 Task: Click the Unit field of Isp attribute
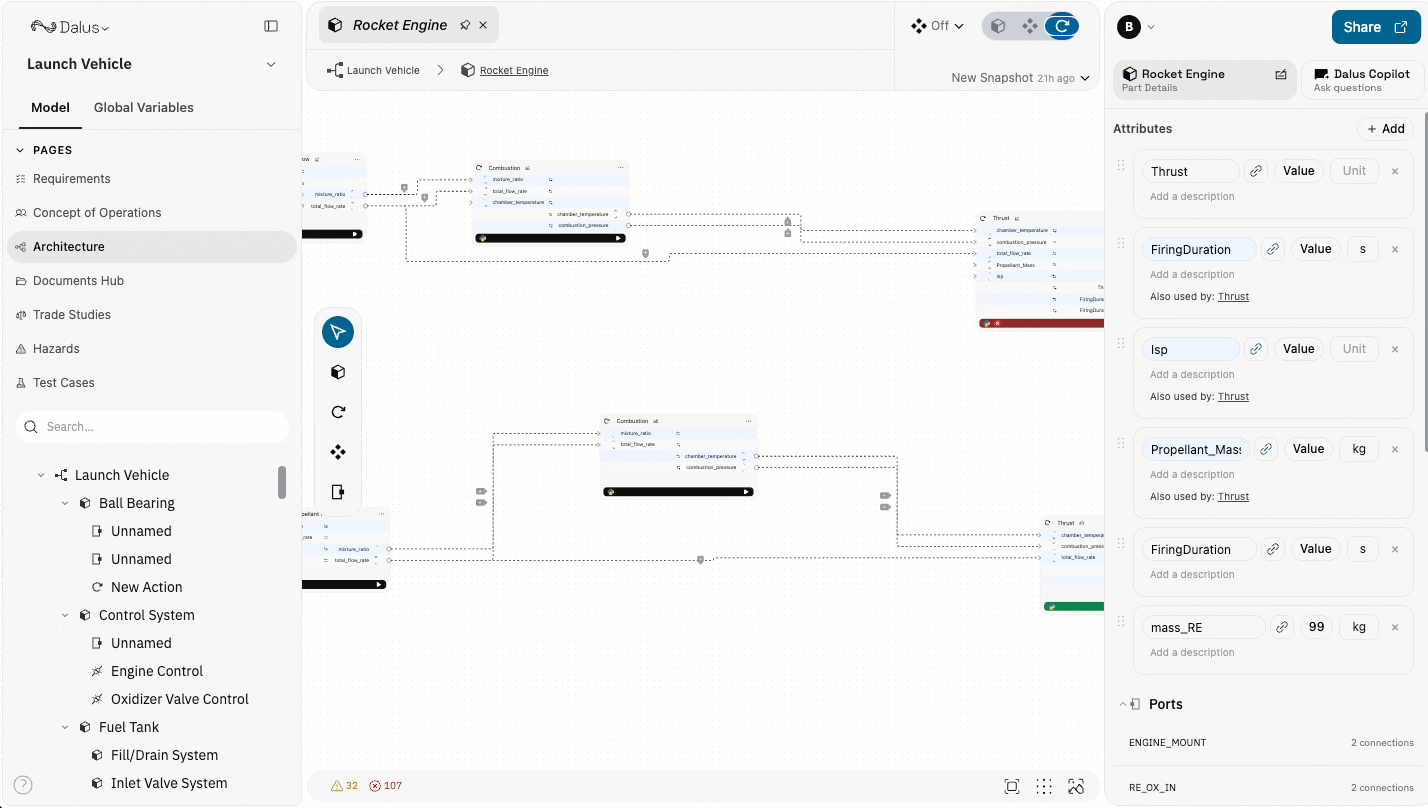[1354, 349]
